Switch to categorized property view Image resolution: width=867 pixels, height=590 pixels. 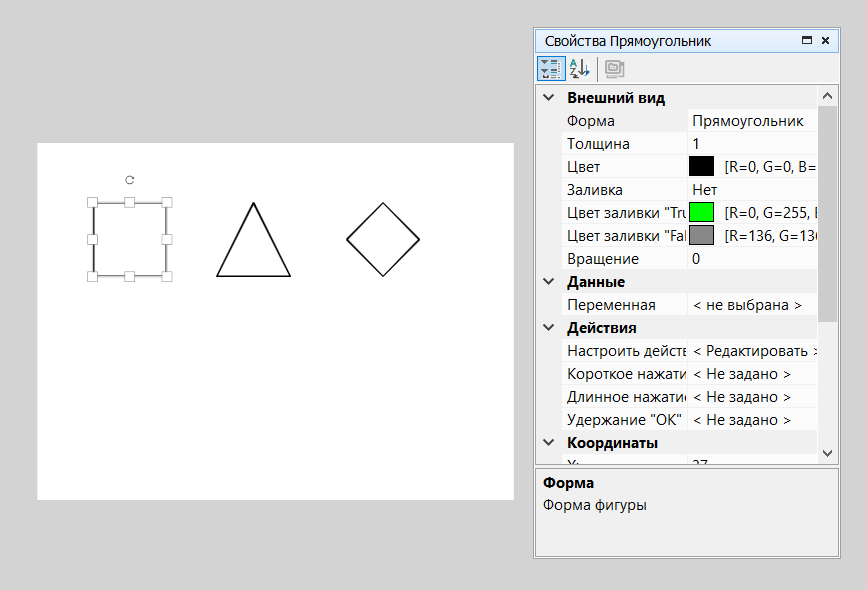[x=550, y=69]
